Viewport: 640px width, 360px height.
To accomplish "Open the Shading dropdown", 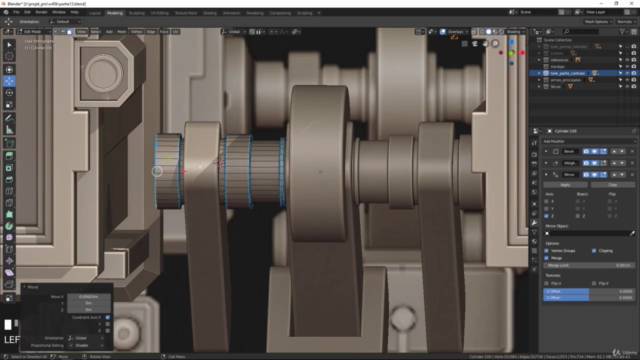I will click(516, 31).
